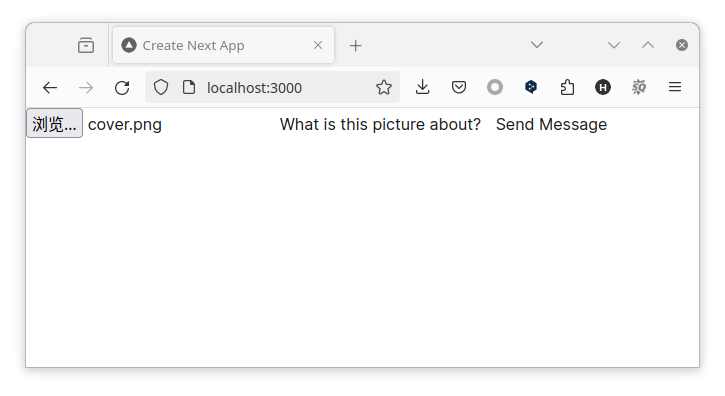The width and height of the screenshot is (725, 396).
Task: Click the black H extension icon
Action: pos(603,87)
